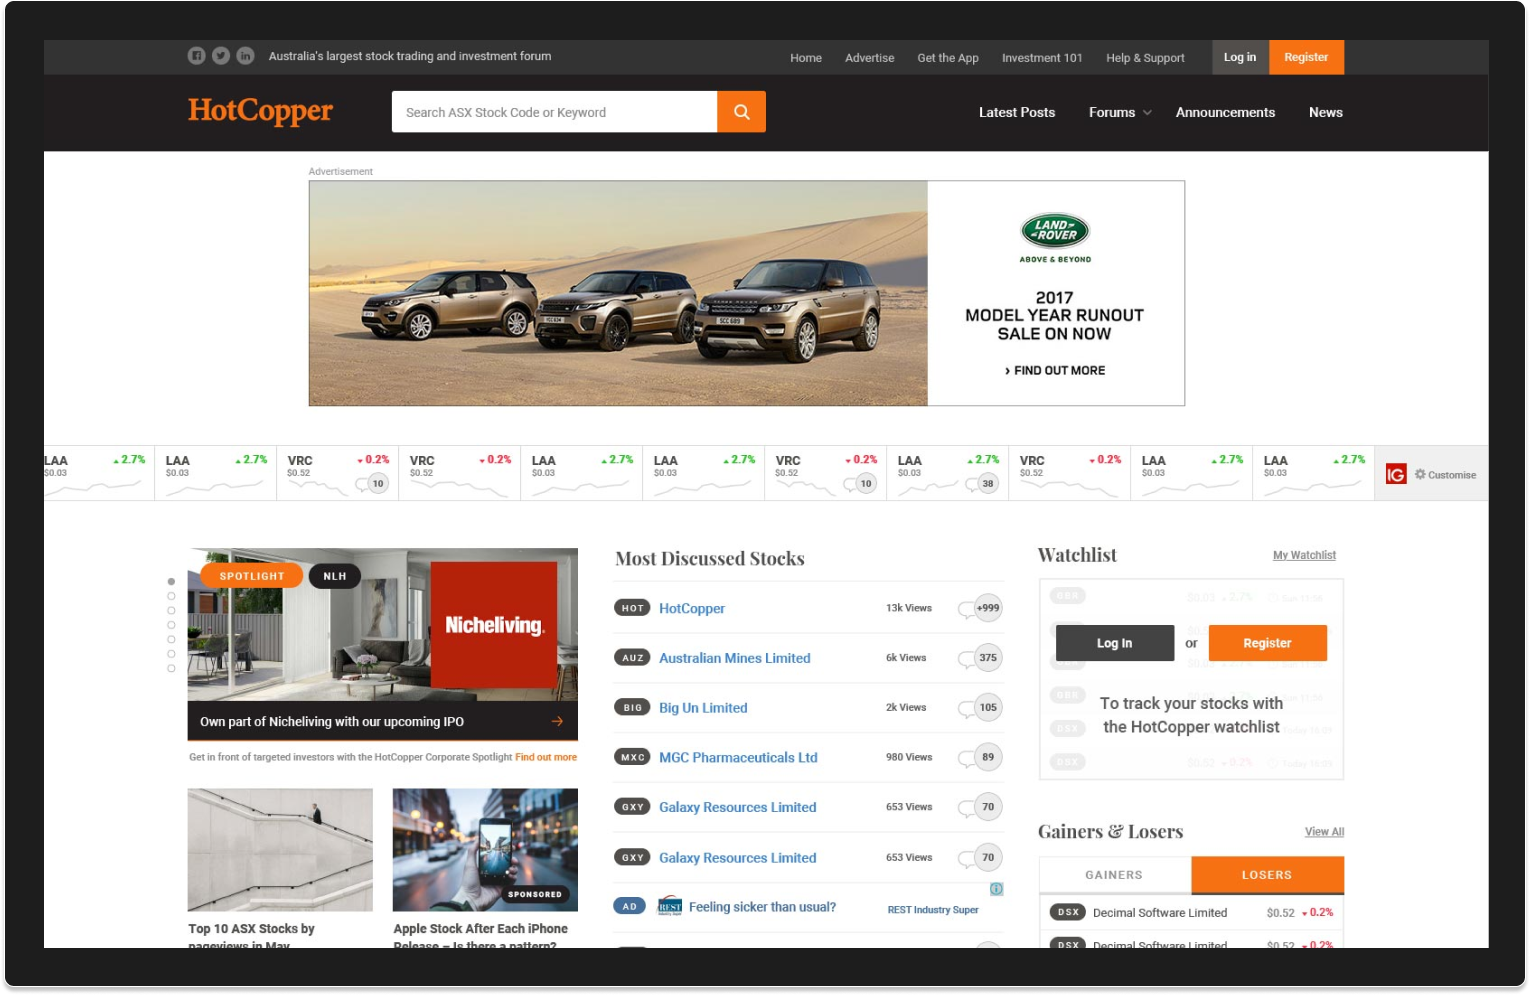Click the ad info icon above REST Industry Super

tap(996, 889)
